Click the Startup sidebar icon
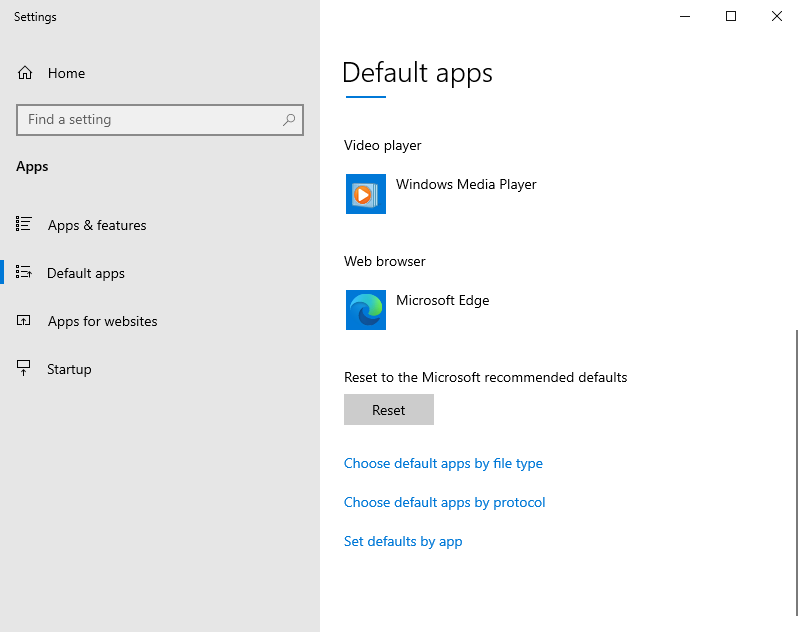Screen dimensions: 800x632 23,368
